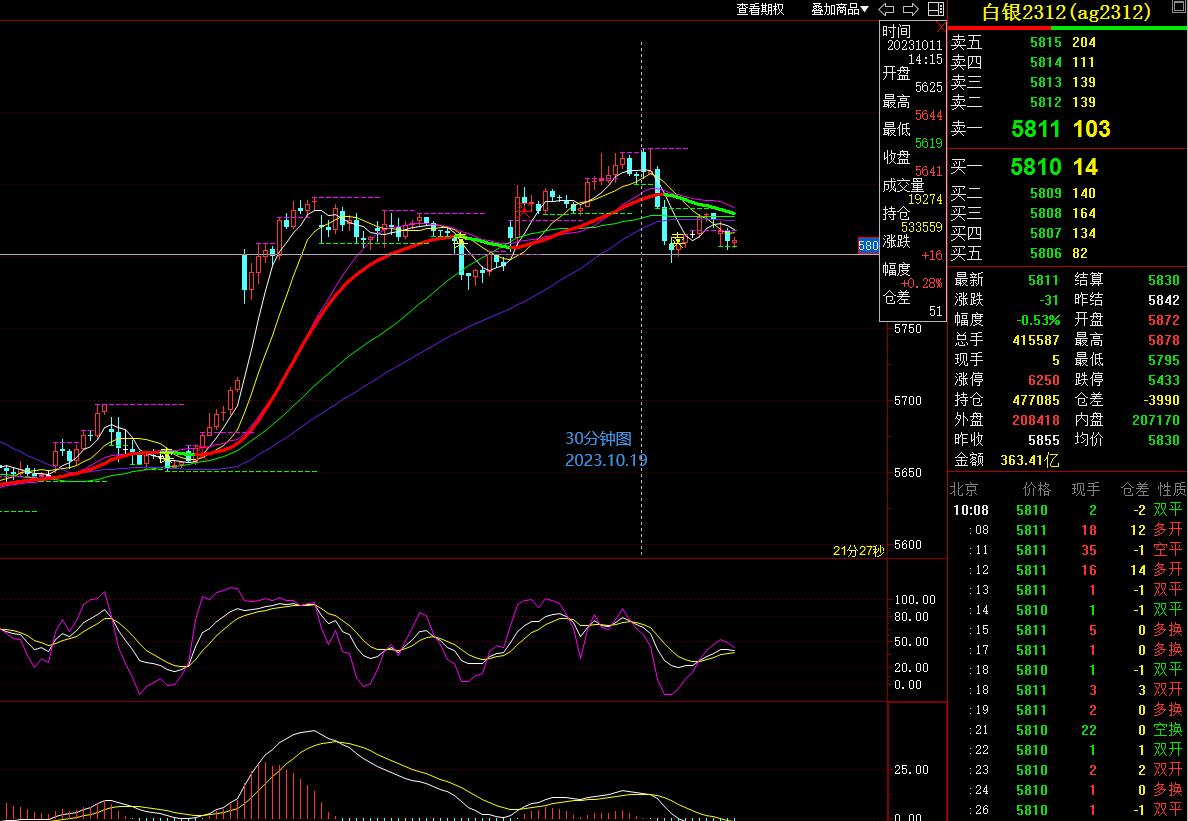This screenshot has height=821, width=1188.
Task: Click the 持仓 value 477085
Action: (x=1036, y=400)
